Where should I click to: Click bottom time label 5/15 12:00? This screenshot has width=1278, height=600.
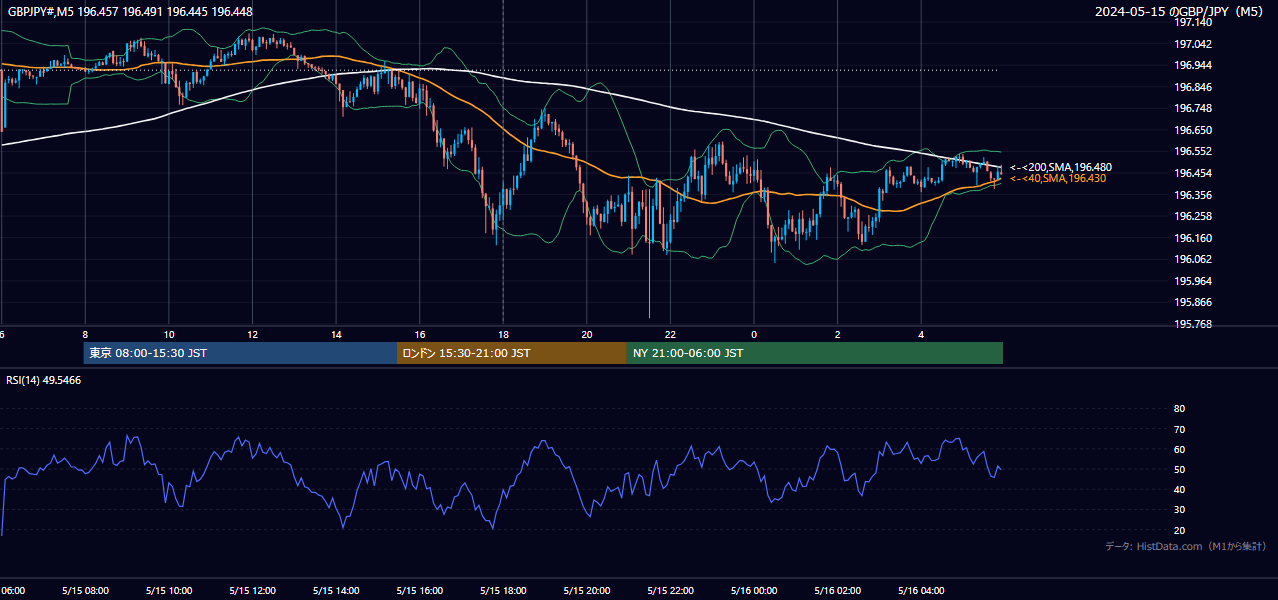coord(253,591)
